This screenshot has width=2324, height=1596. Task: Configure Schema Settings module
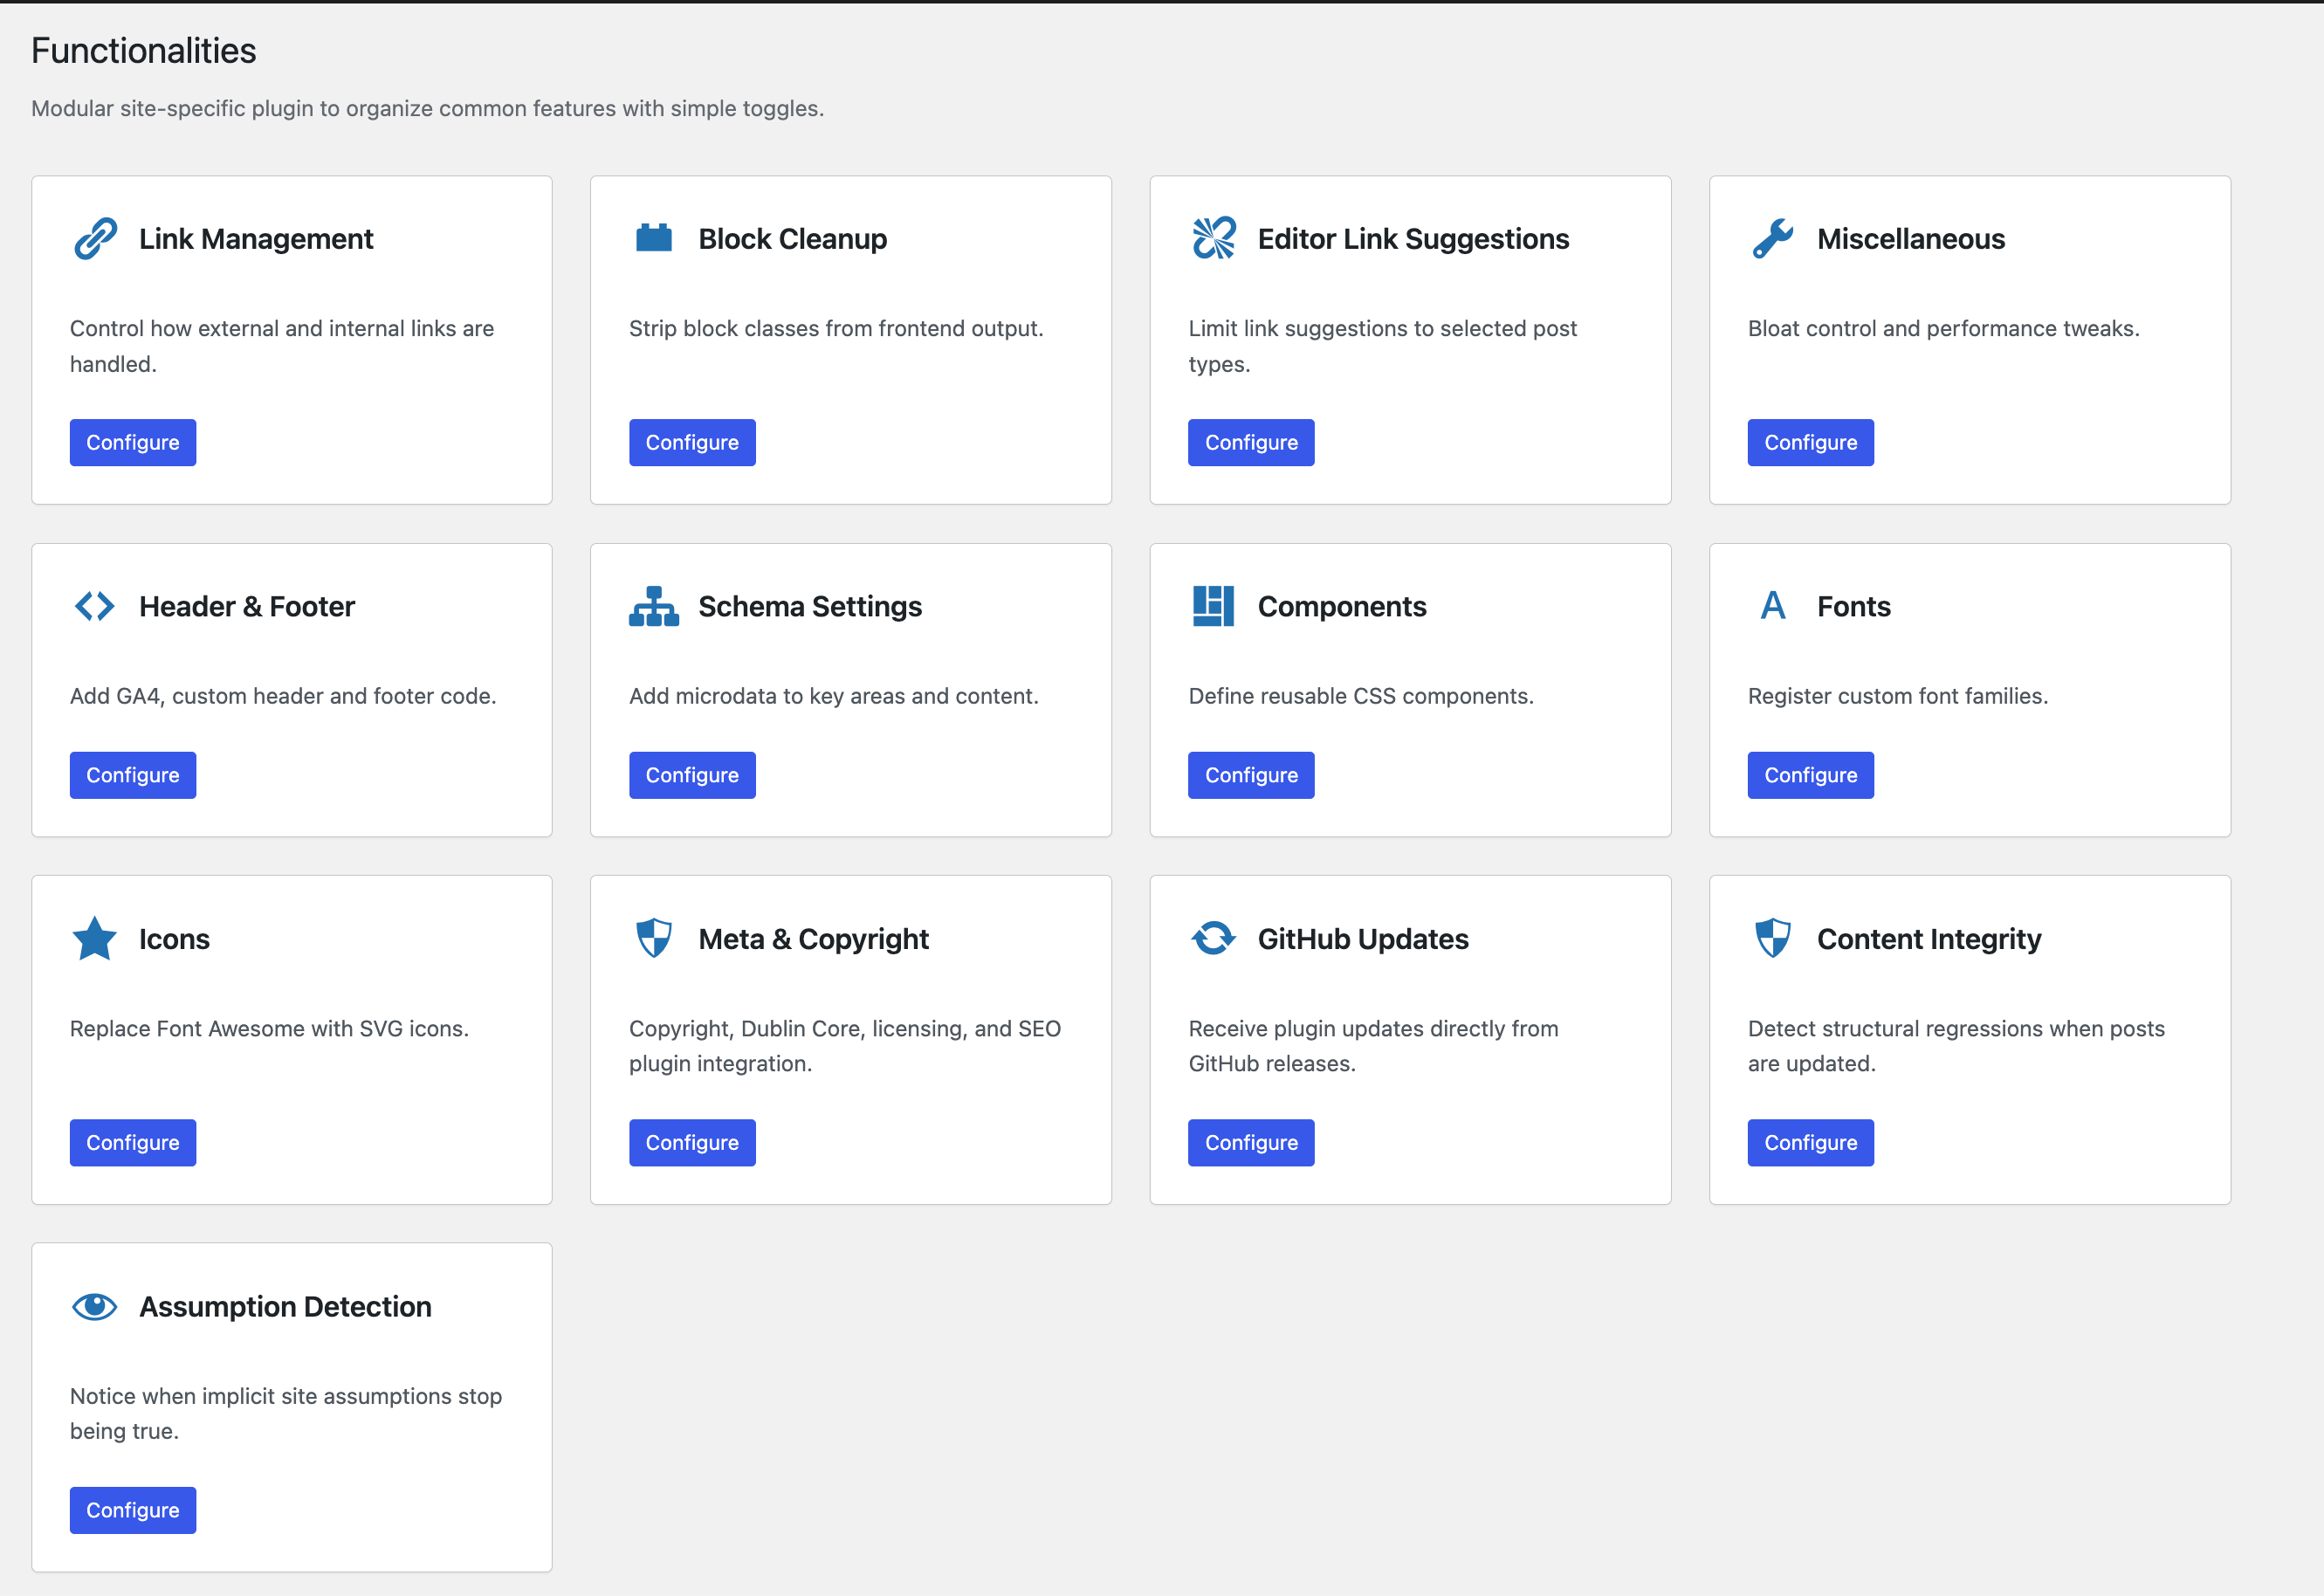point(692,775)
